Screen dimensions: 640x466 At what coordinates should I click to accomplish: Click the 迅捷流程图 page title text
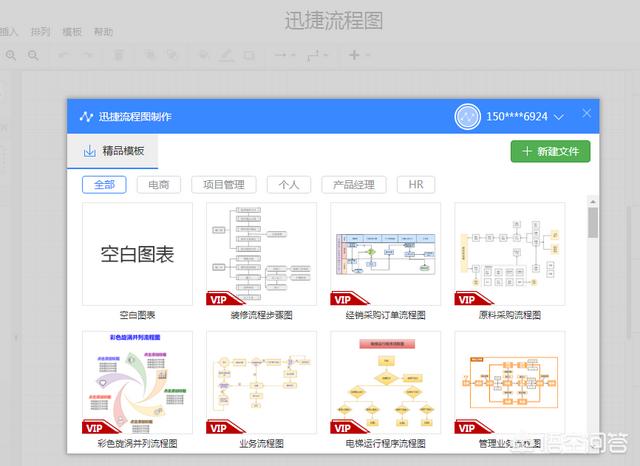[334, 21]
